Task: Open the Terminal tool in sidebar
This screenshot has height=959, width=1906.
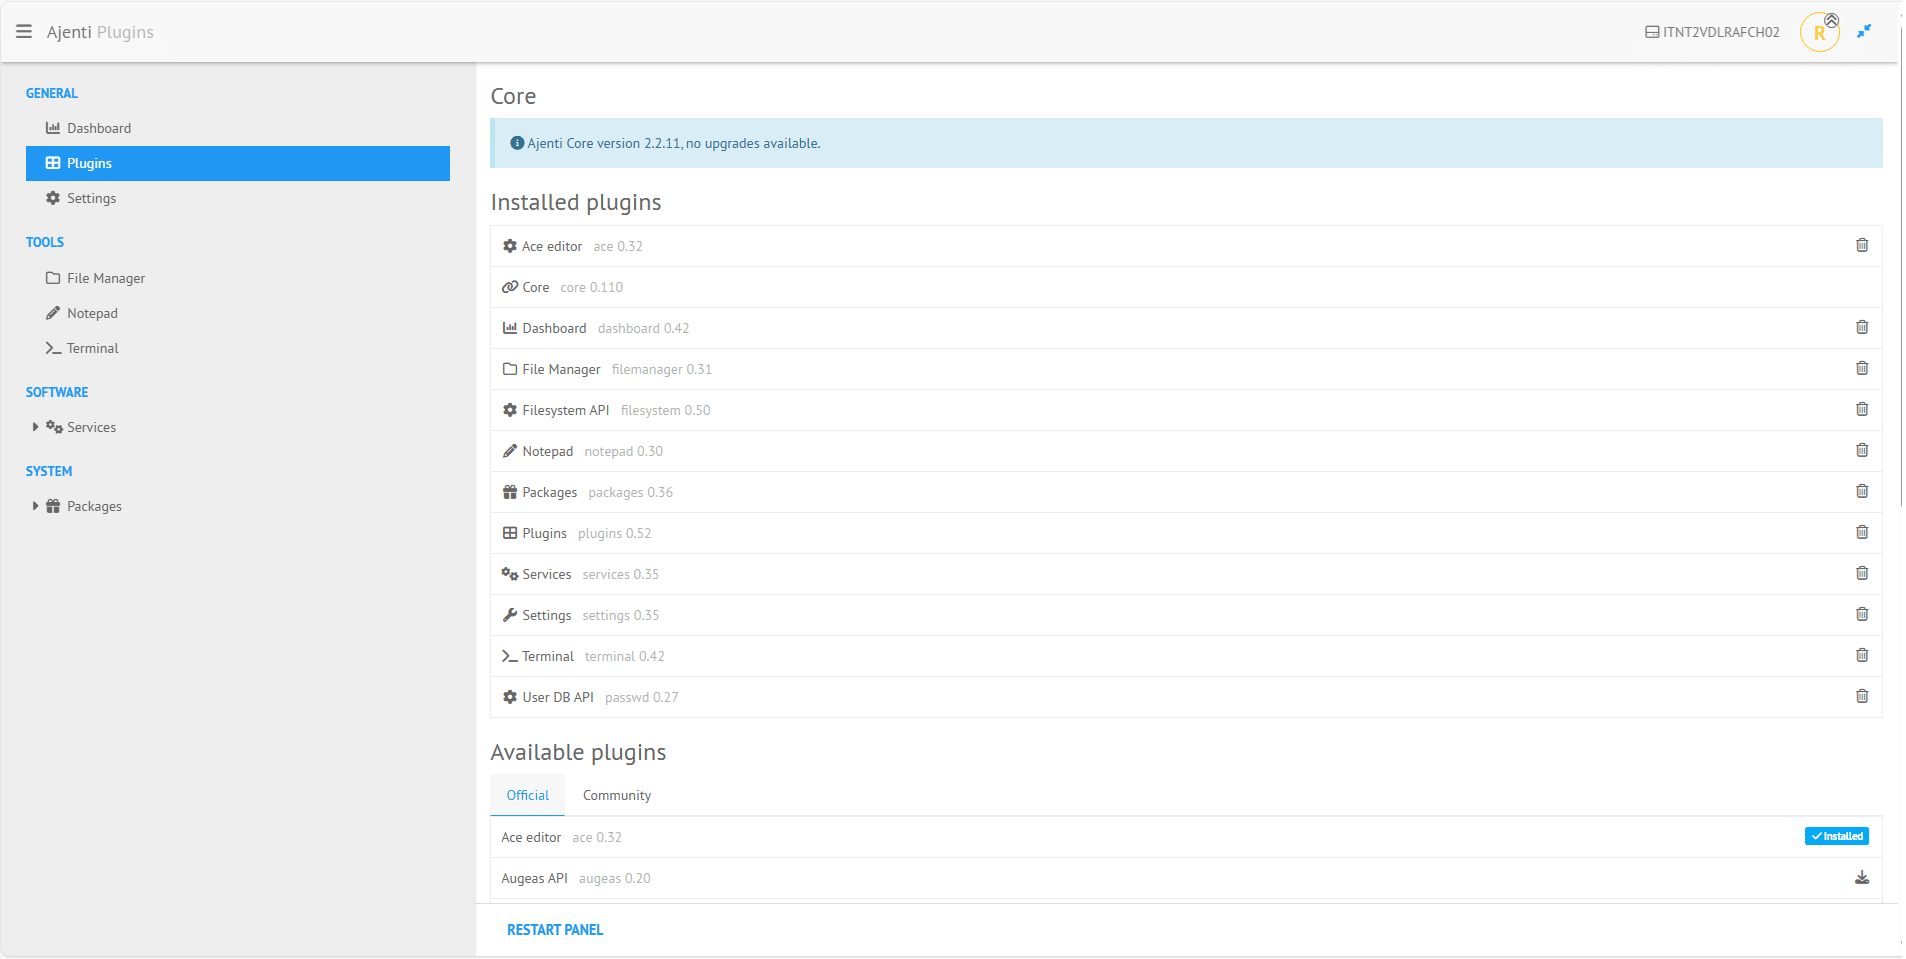Action: [x=92, y=348]
